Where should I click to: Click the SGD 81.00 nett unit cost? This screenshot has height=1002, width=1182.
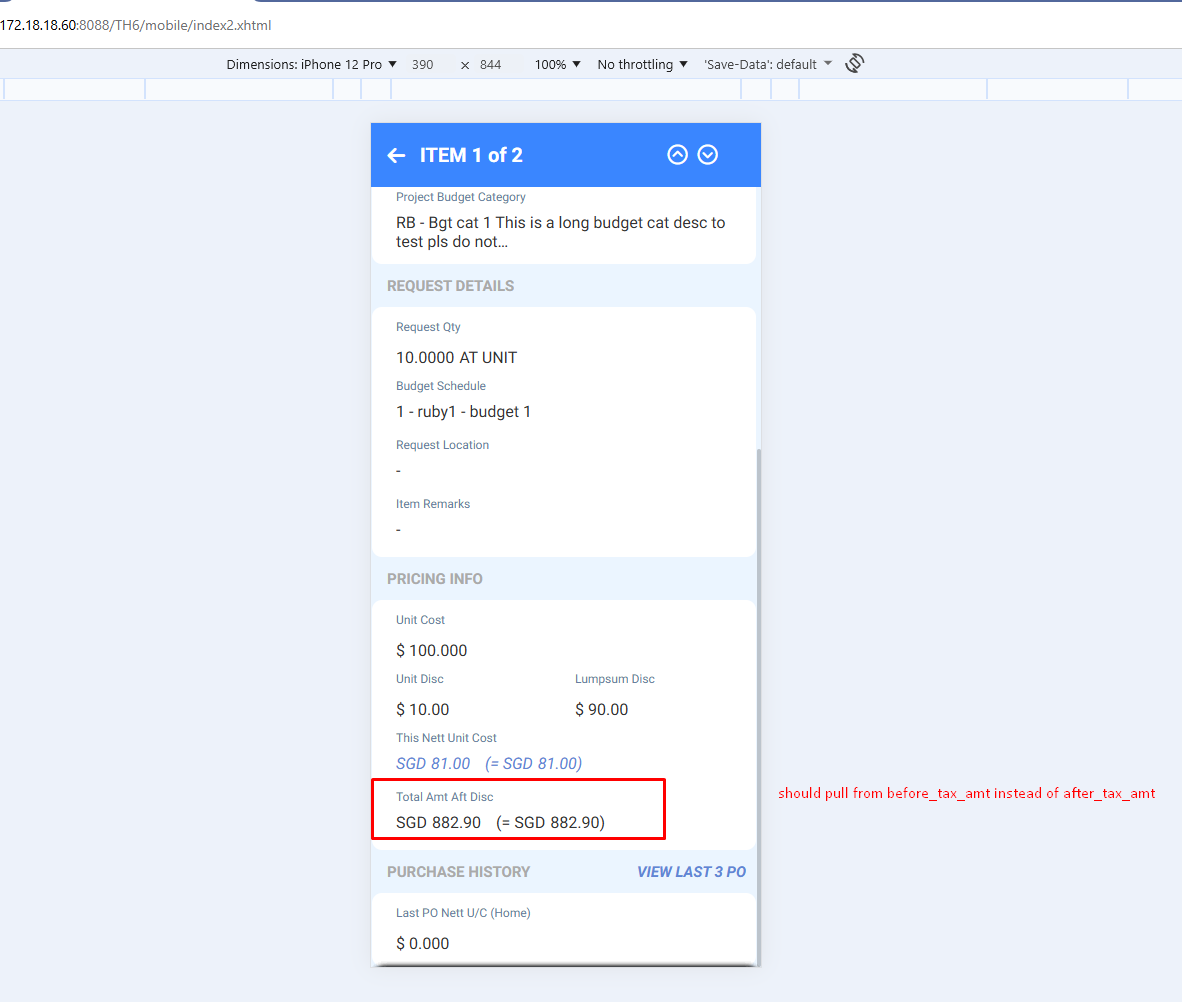click(x=433, y=763)
